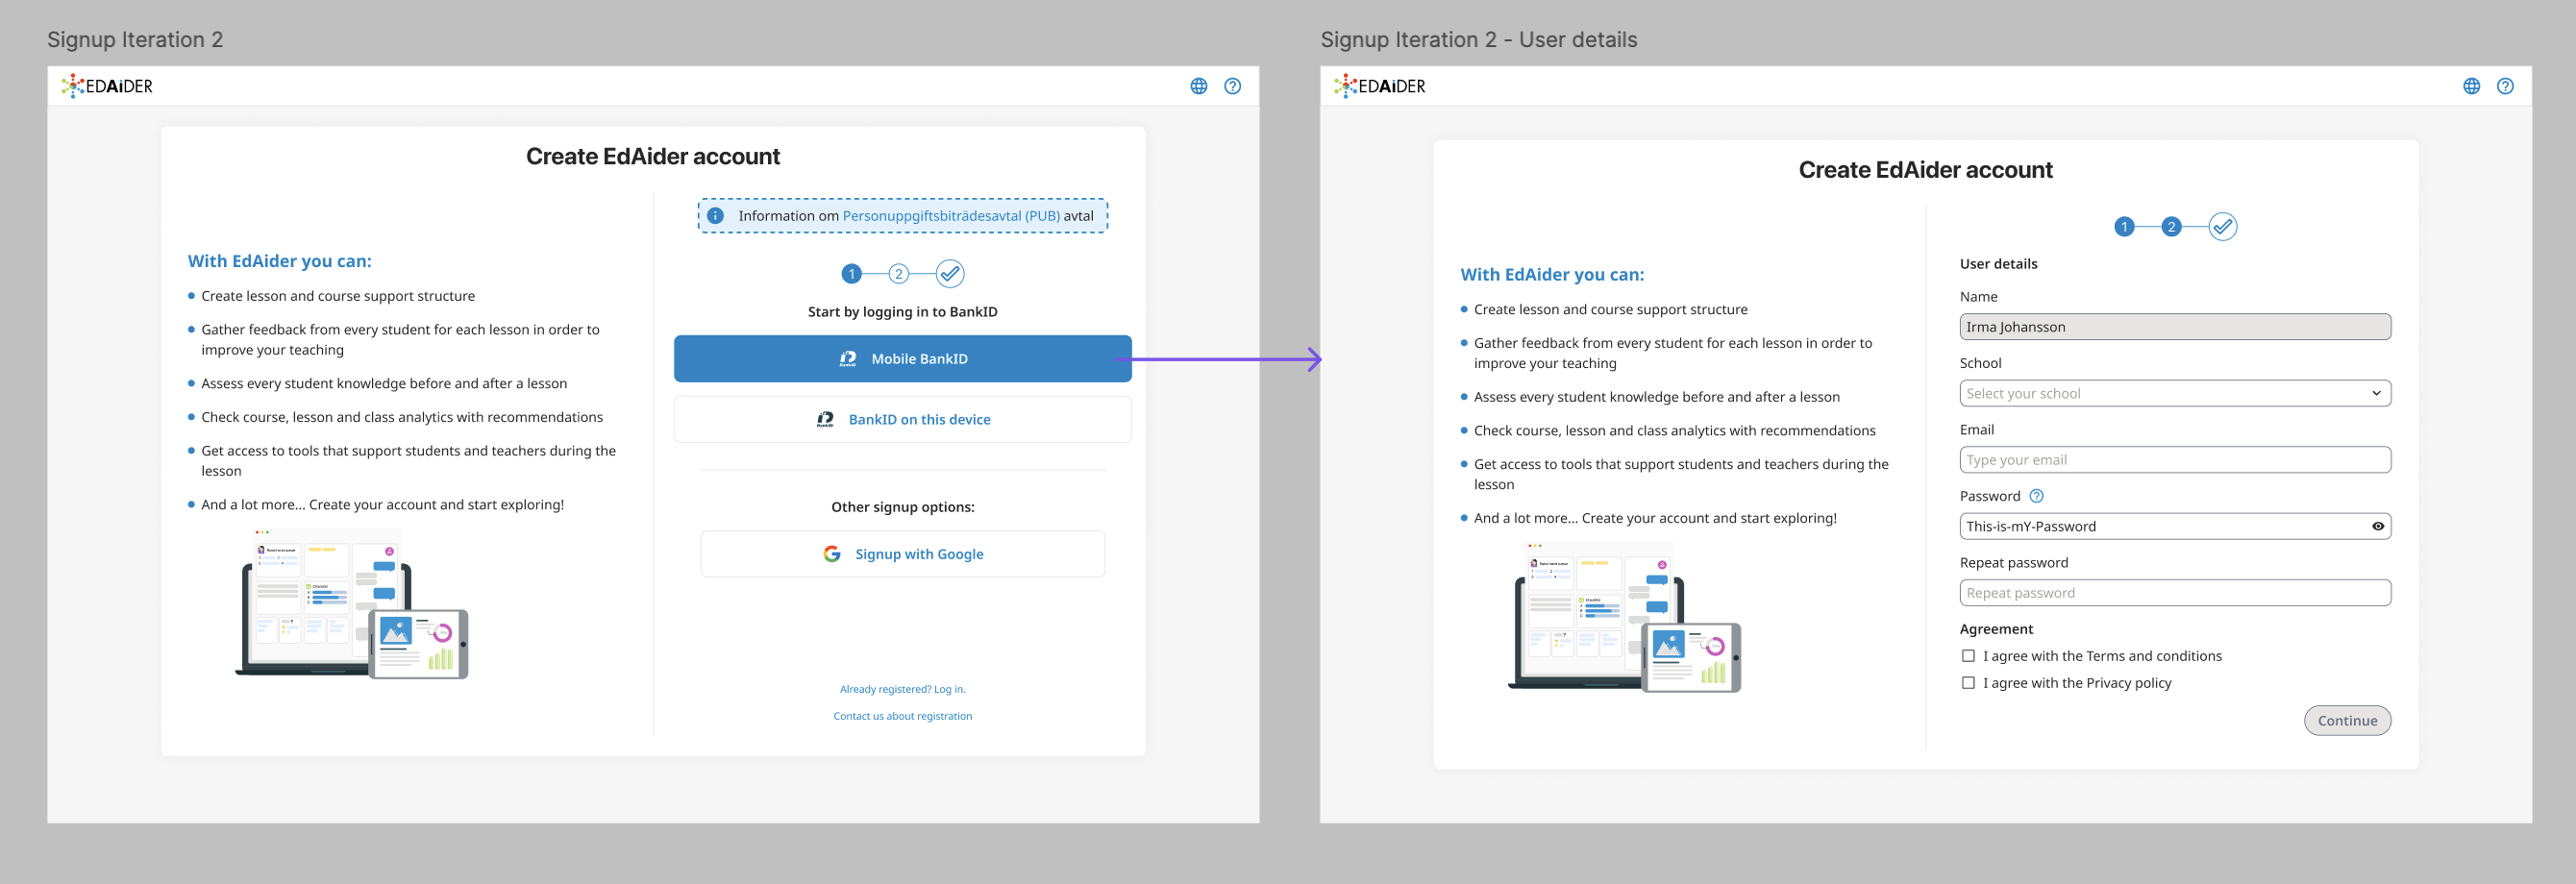The height and width of the screenshot is (884, 2576).
Task: Click 'User details' heading text
Action: [x=1998, y=264]
